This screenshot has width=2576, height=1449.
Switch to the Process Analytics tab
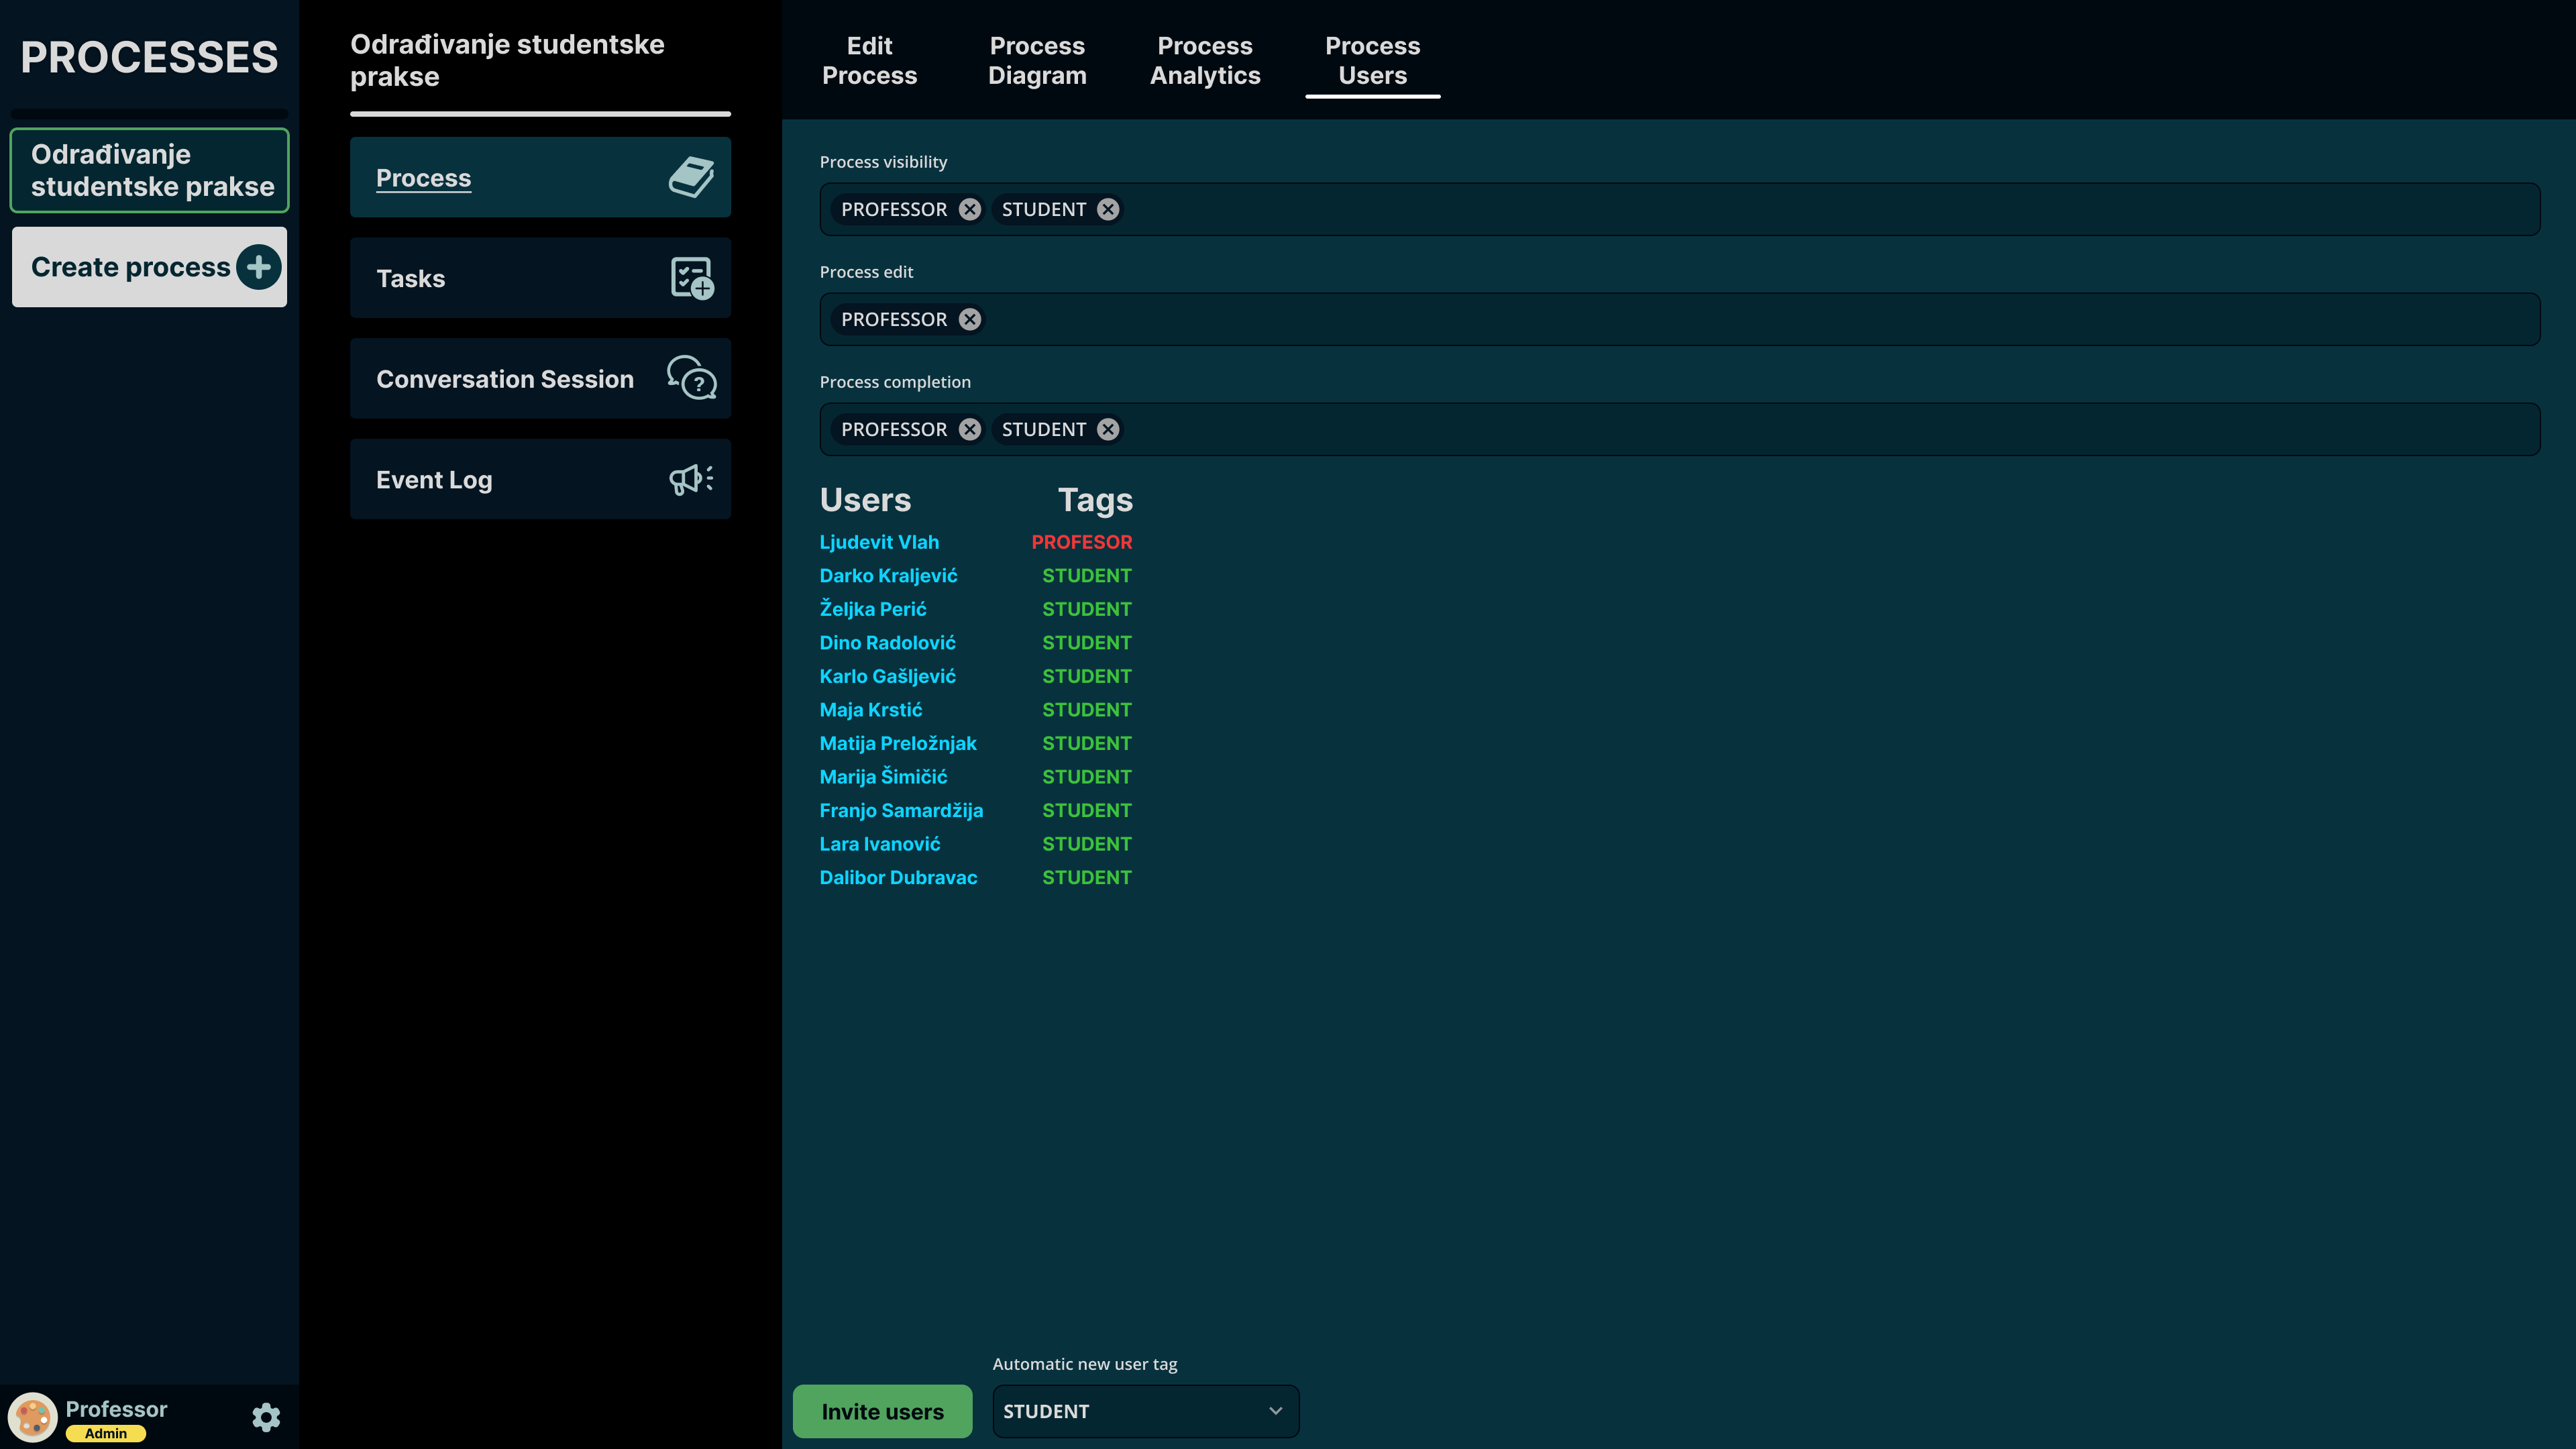point(1204,61)
